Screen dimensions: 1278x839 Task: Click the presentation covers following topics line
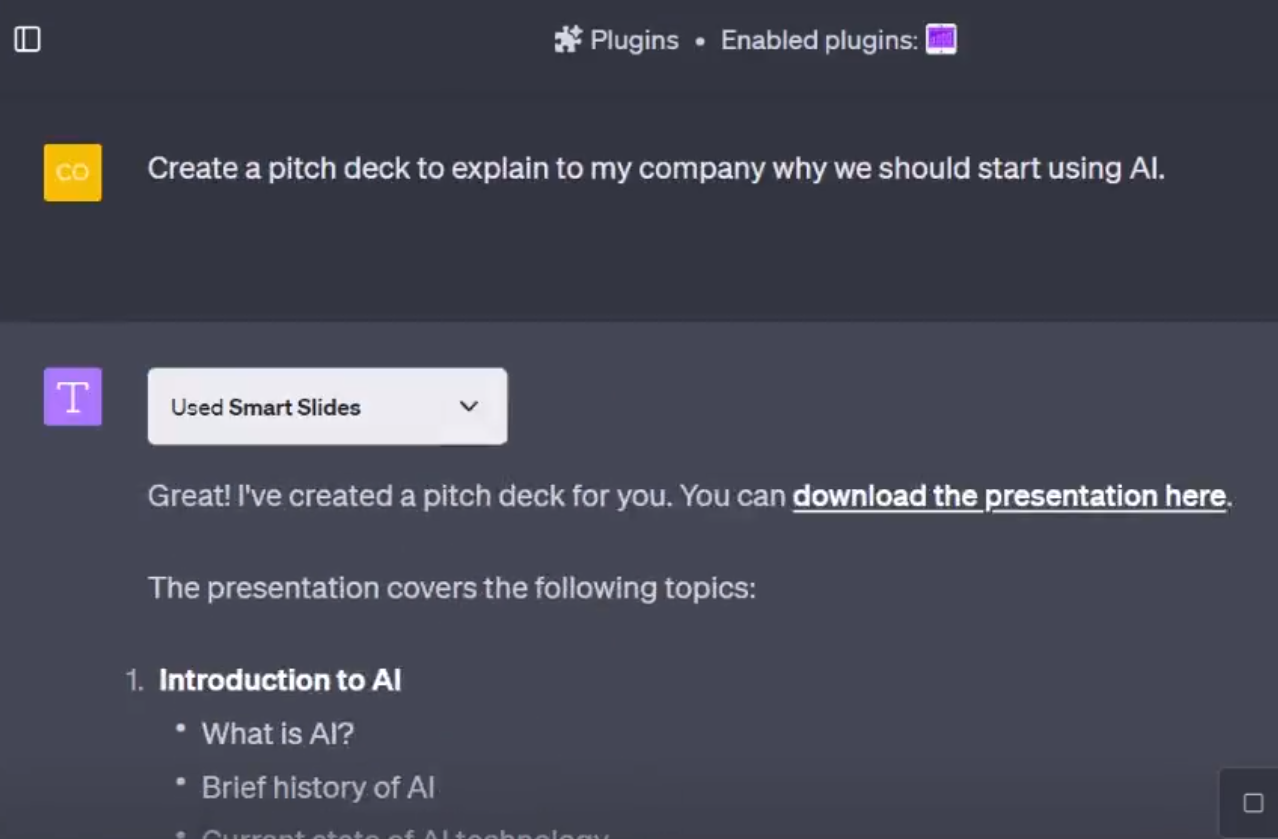451,587
